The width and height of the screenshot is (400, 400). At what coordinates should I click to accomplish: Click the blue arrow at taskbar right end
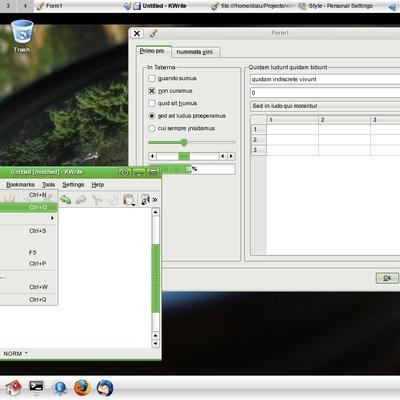pyautogui.click(x=392, y=6)
